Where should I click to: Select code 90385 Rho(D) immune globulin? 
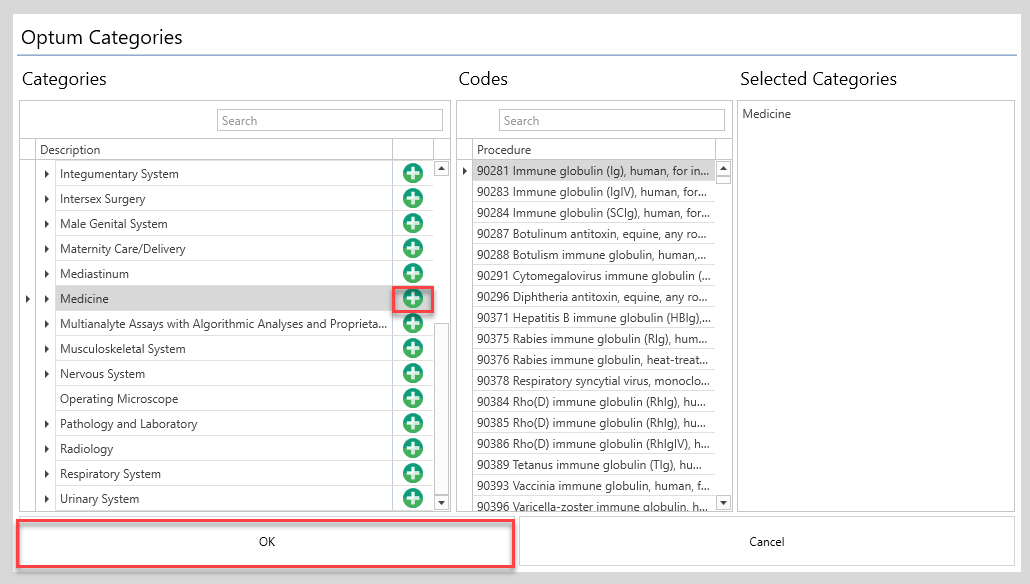coord(593,423)
